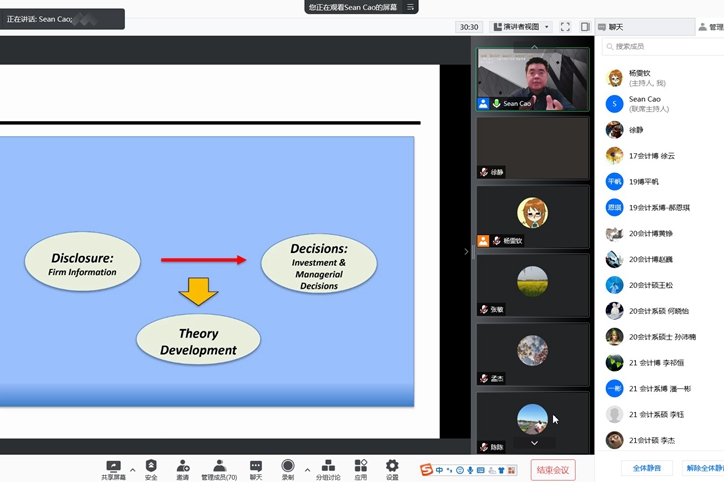Open the Apps (应用) icon
Screen dimensions: 724x482
pyautogui.click(x=361, y=467)
